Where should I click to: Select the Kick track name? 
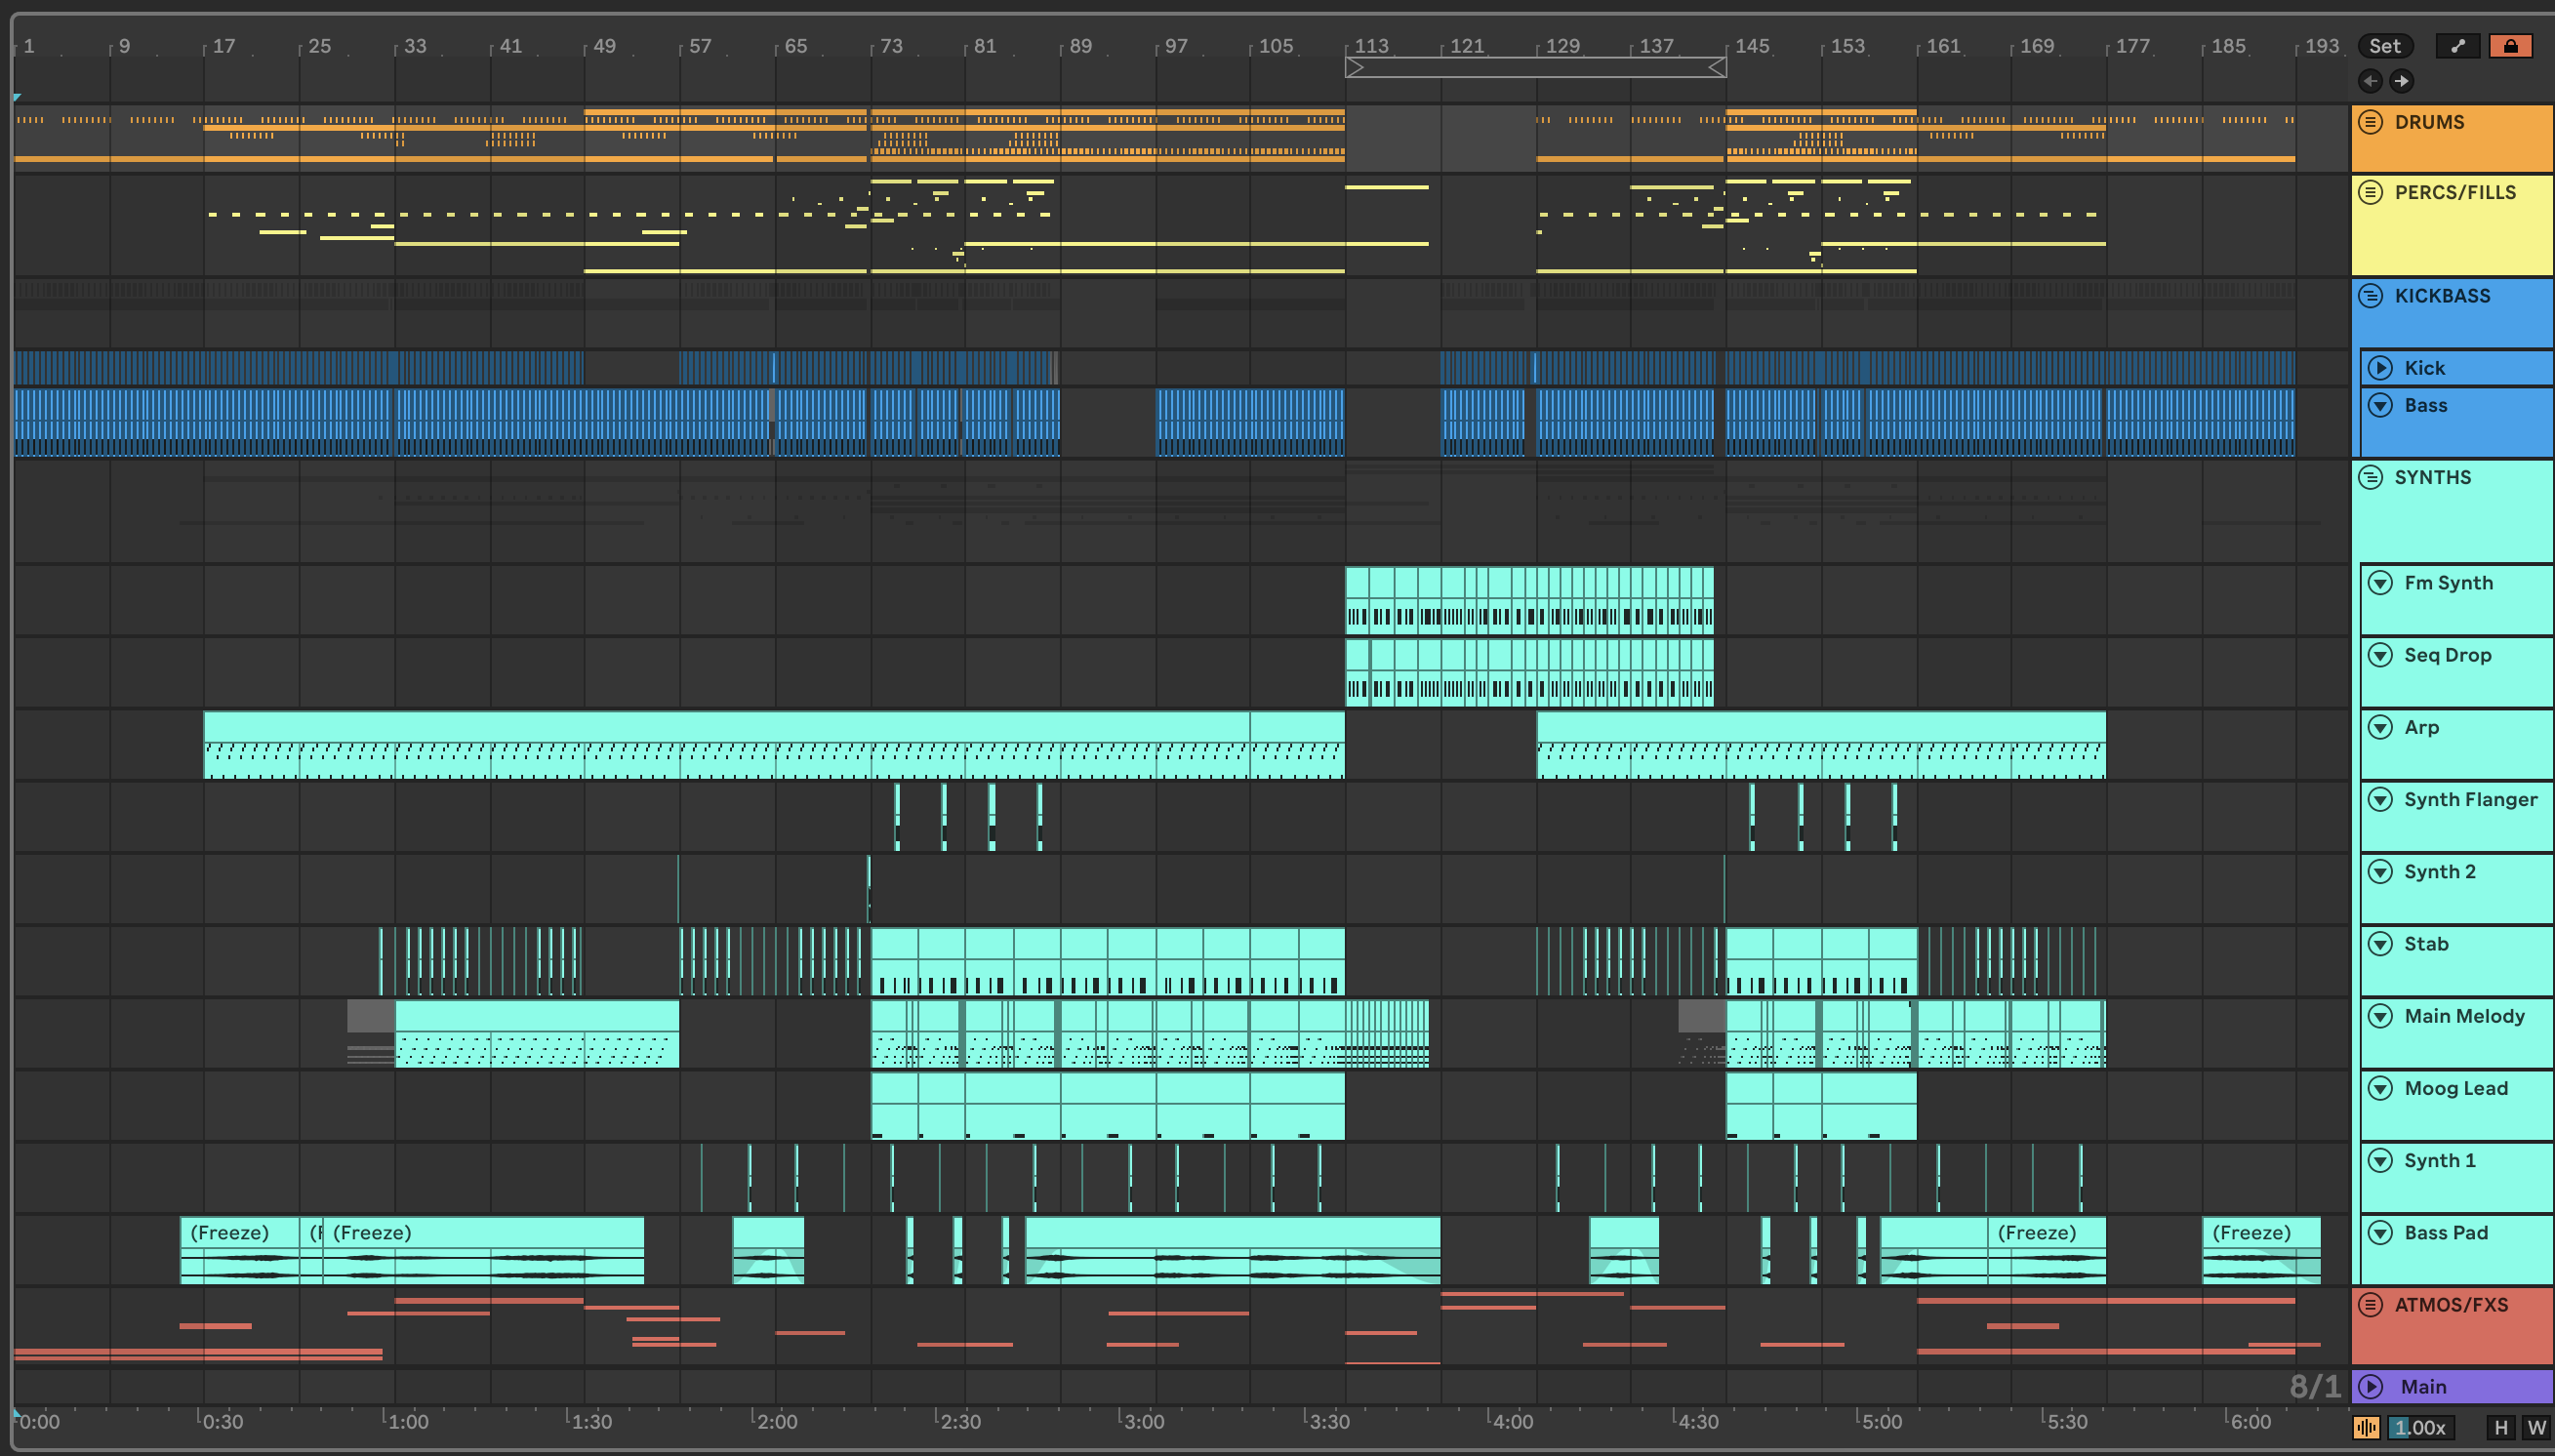[2424, 368]
